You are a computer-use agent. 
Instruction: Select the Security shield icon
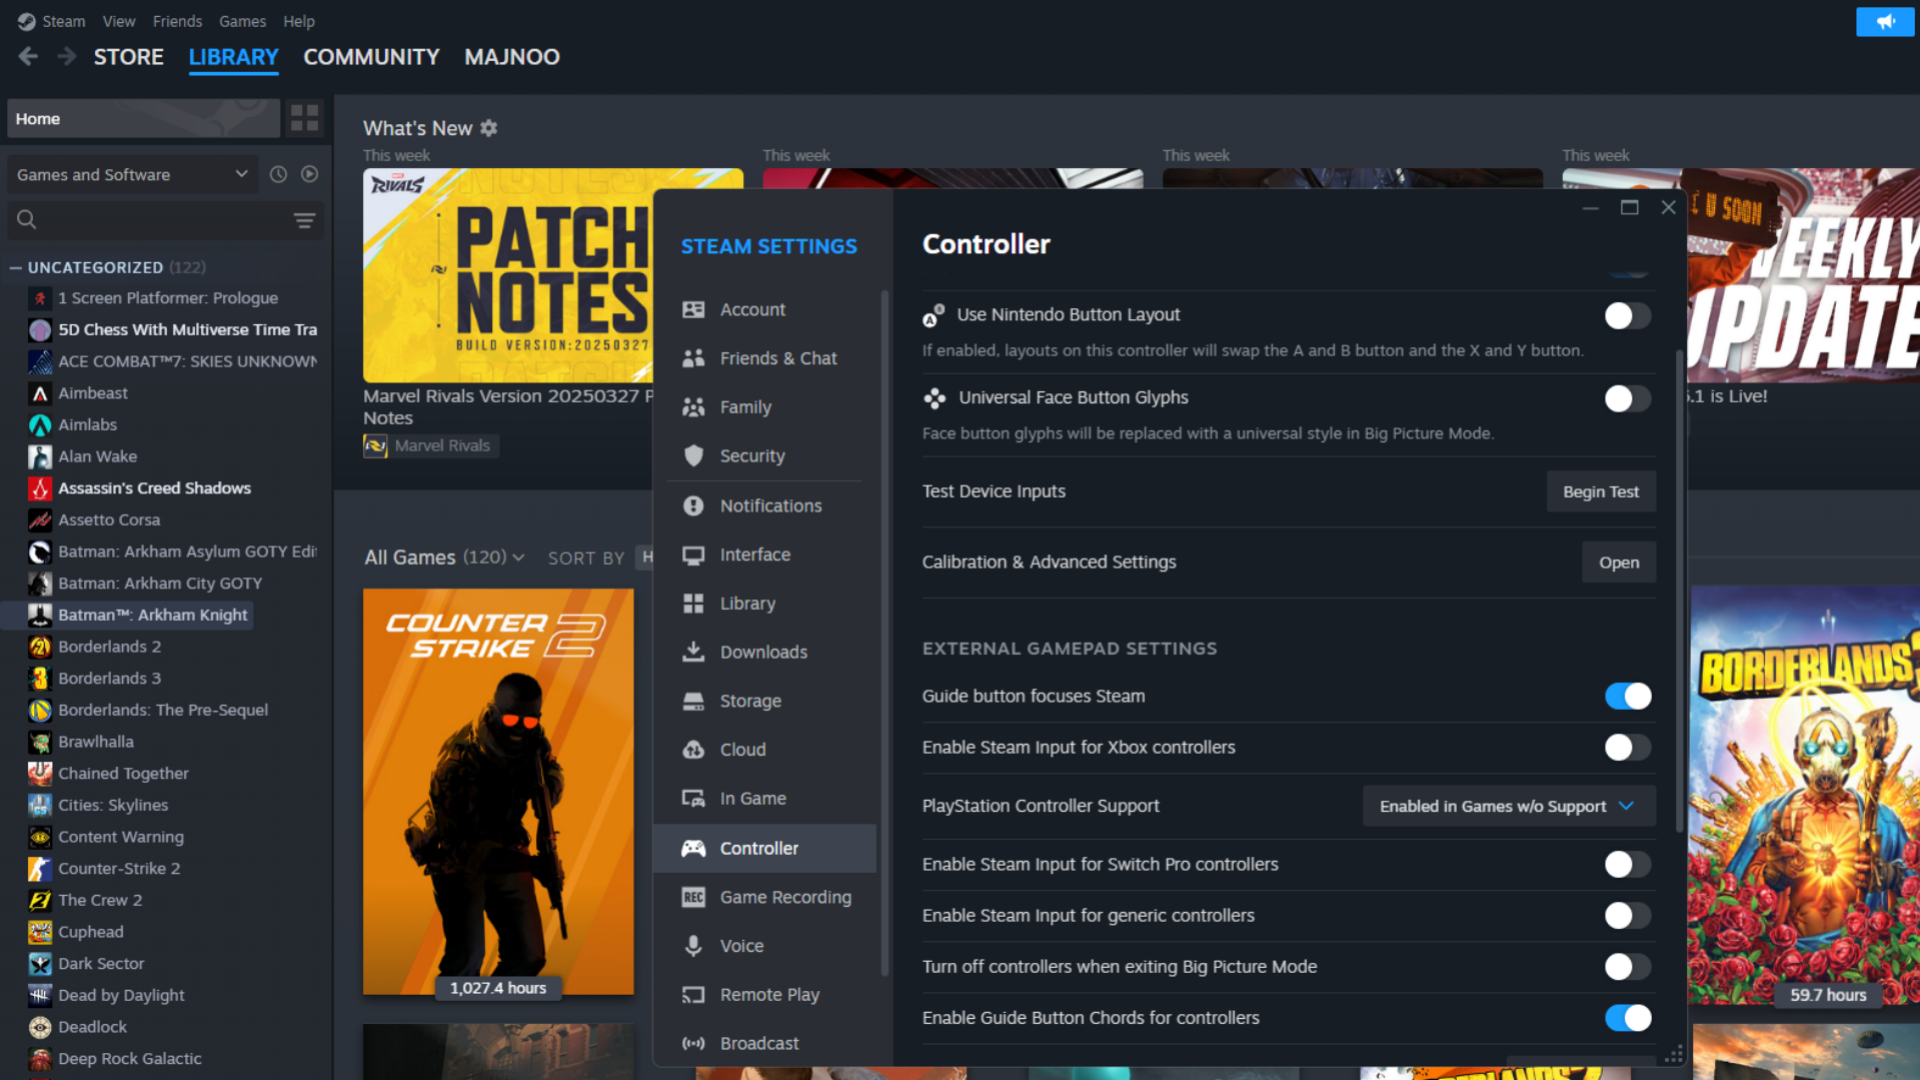point(693,456)
